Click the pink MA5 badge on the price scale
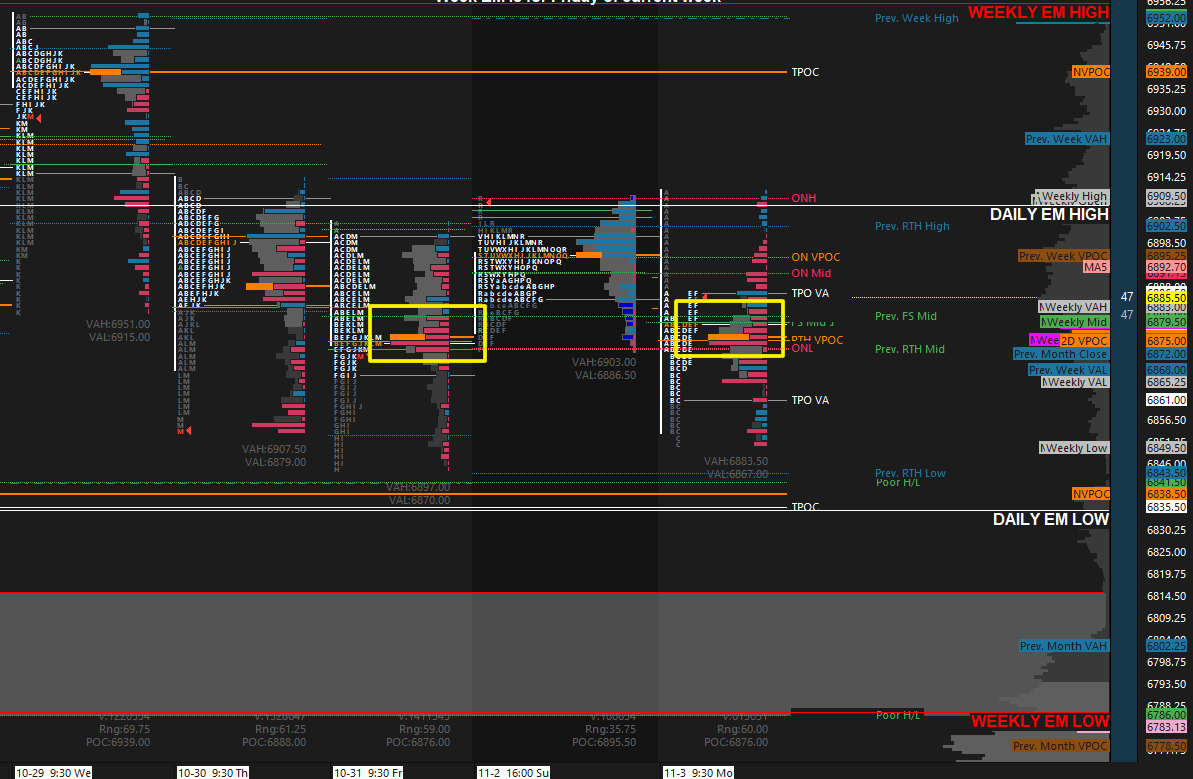The height and width of the screenshot is (779, 1193). tap(1096, 266)
